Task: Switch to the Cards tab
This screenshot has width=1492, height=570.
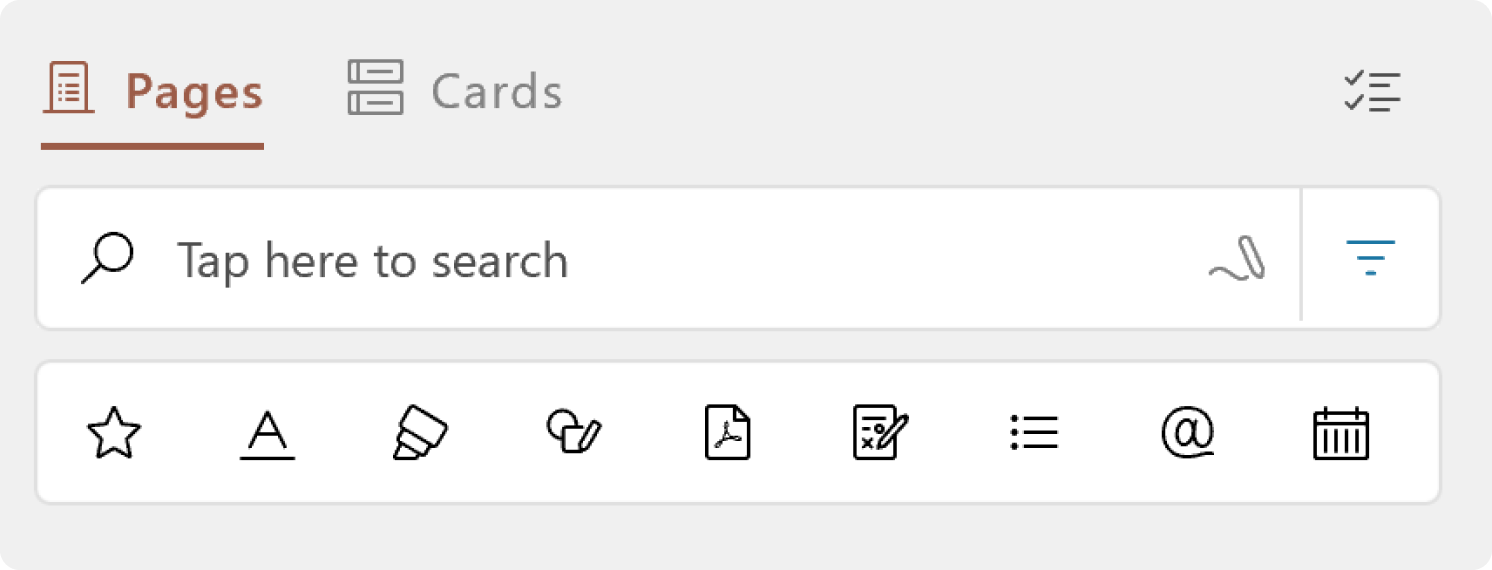Action: coord(496,93)
